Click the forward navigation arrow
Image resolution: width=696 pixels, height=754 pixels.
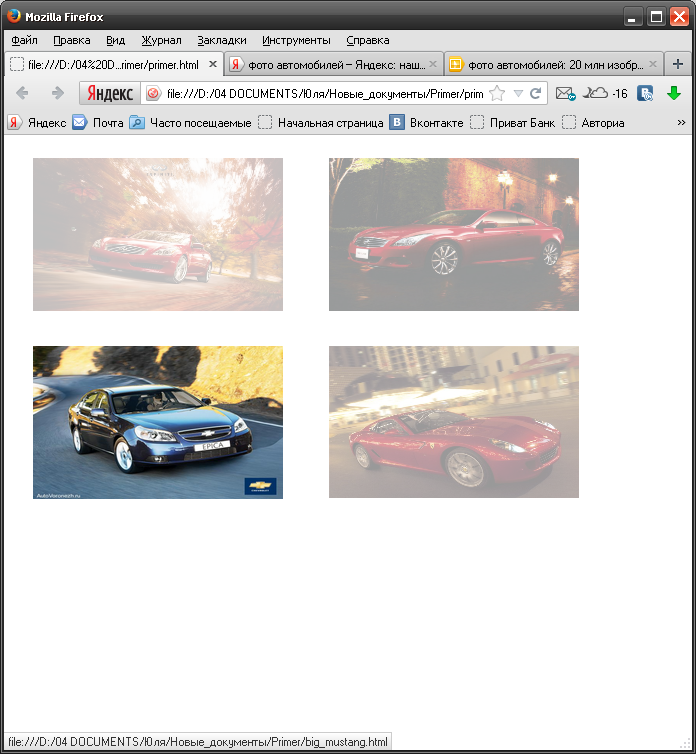tap(57, 93)
